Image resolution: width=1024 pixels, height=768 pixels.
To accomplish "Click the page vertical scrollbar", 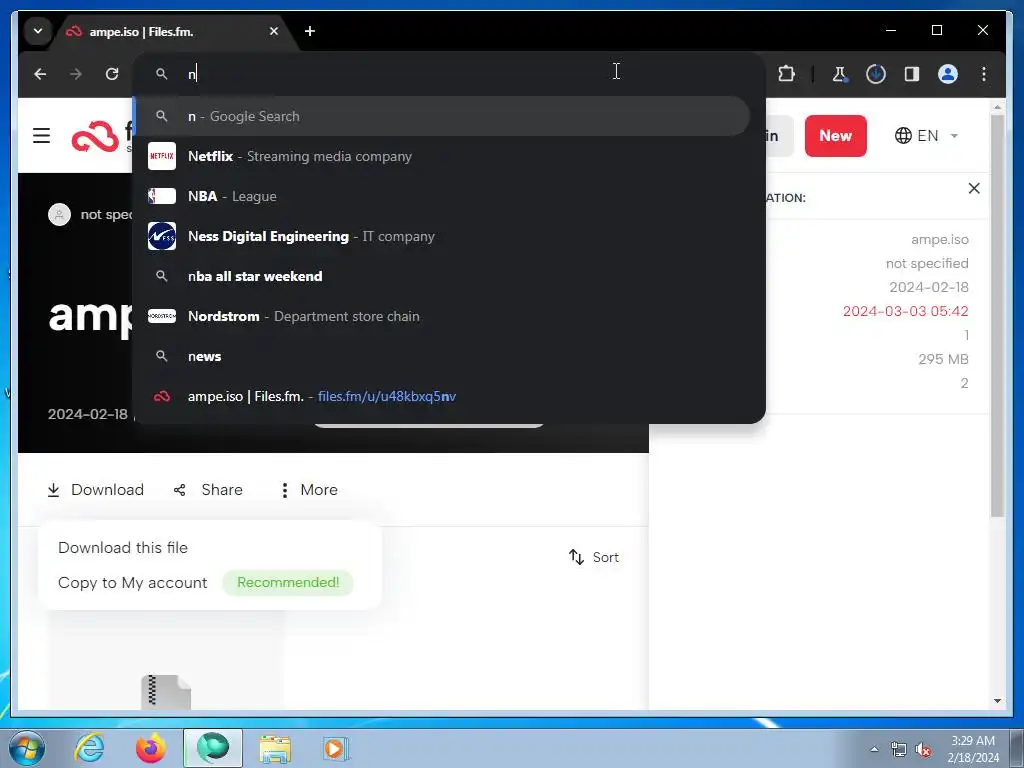I will (997, 316).
